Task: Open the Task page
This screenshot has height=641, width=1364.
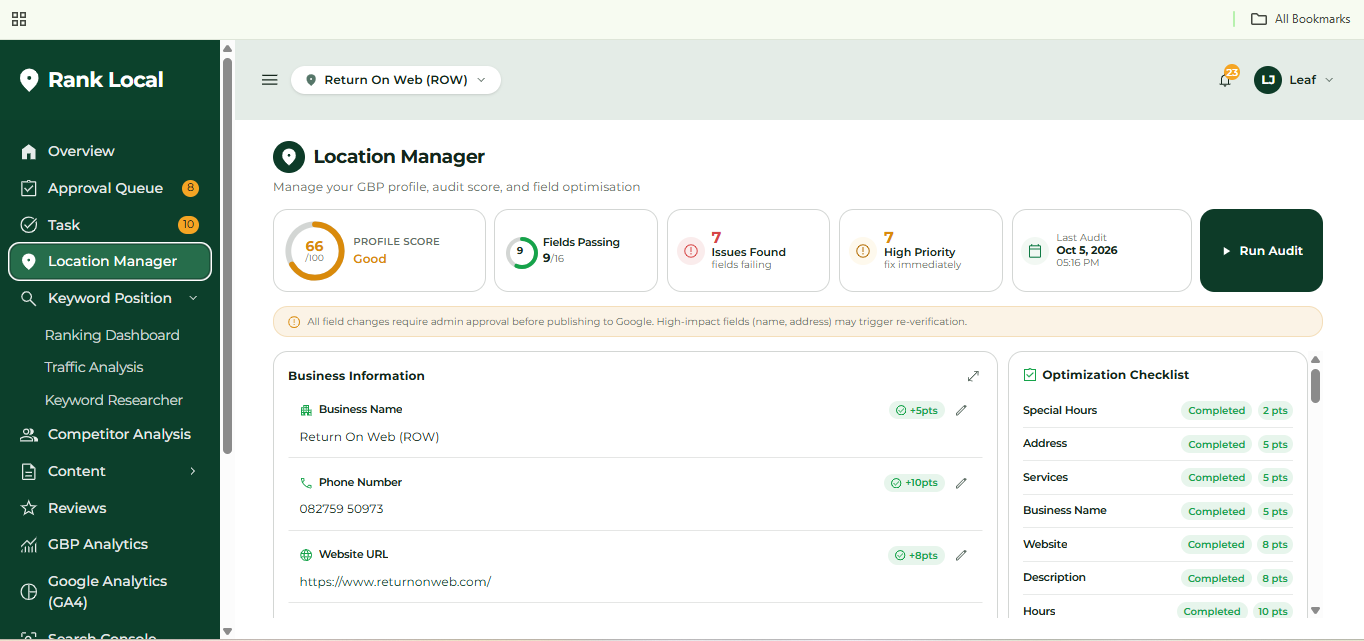Action: (x=64, y=225)
